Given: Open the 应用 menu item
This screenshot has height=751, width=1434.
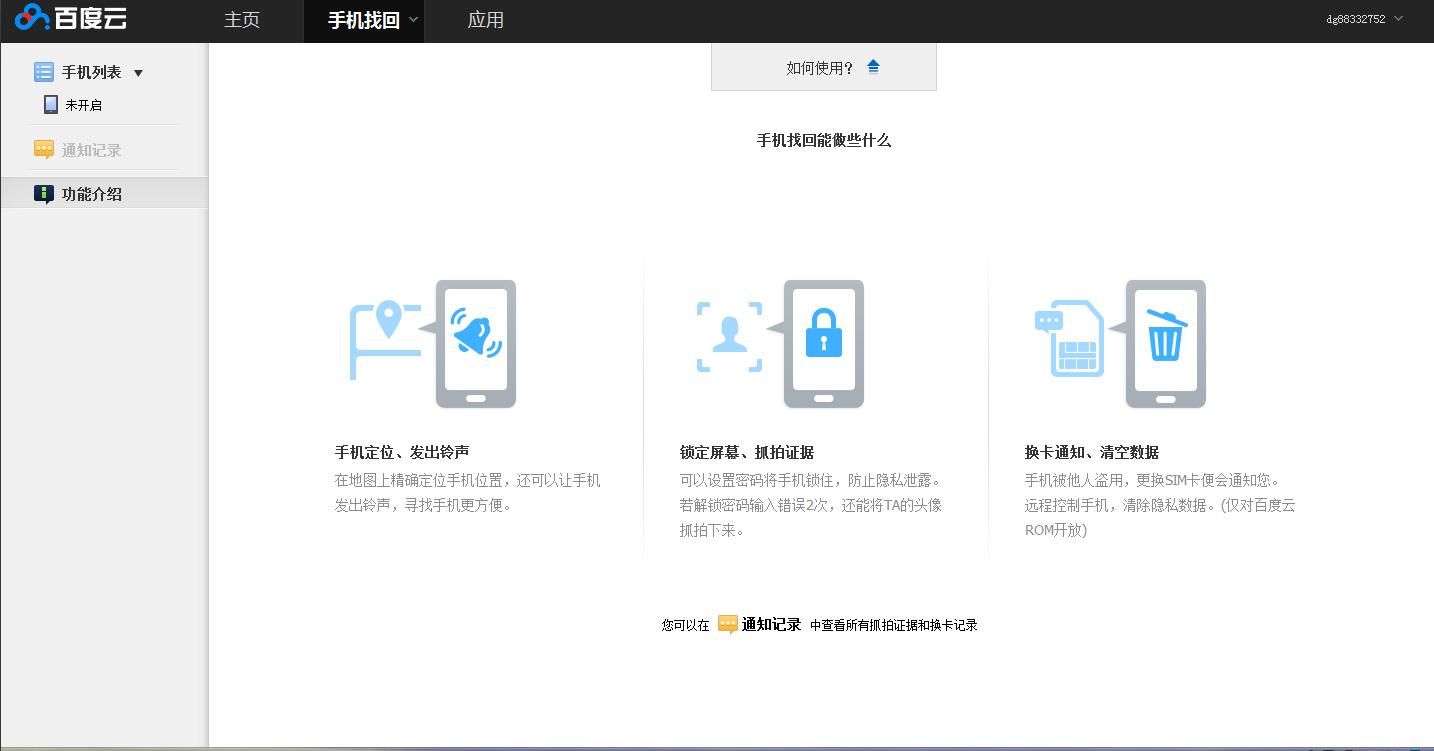Looking at the screenshot, I should point(486,20).
